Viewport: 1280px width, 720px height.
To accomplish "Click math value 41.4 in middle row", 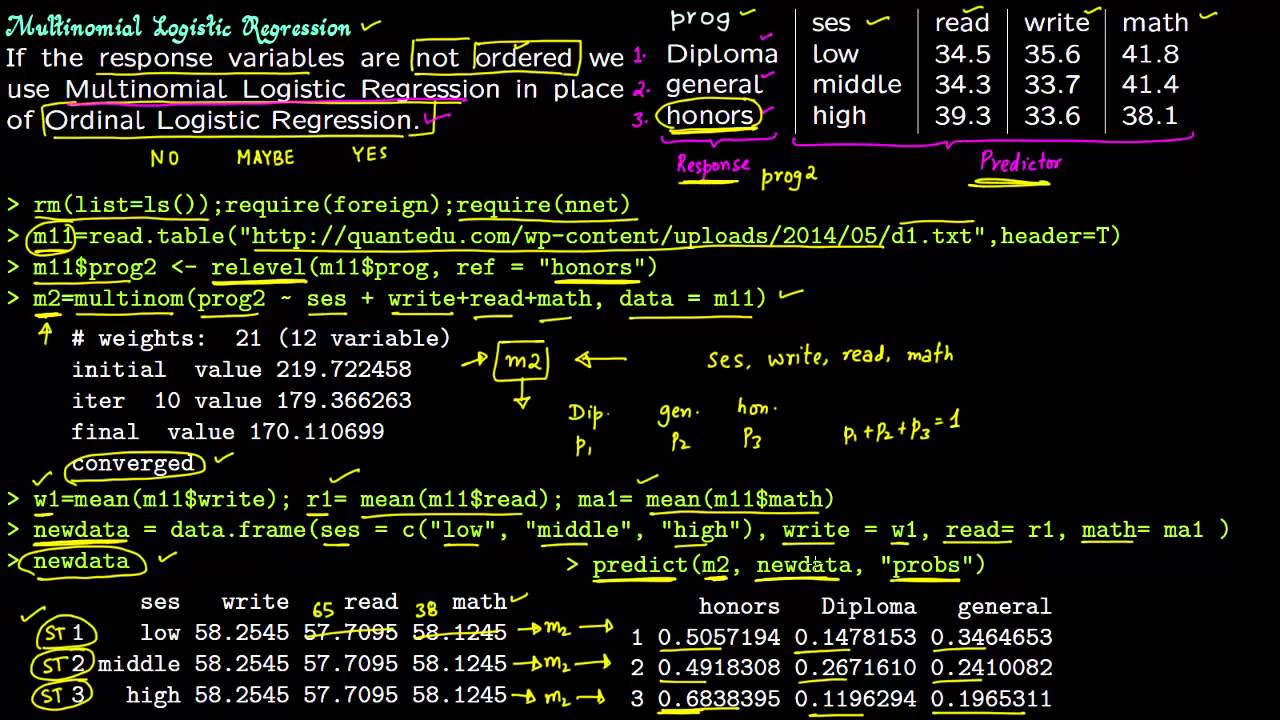I will (1150, 85).
